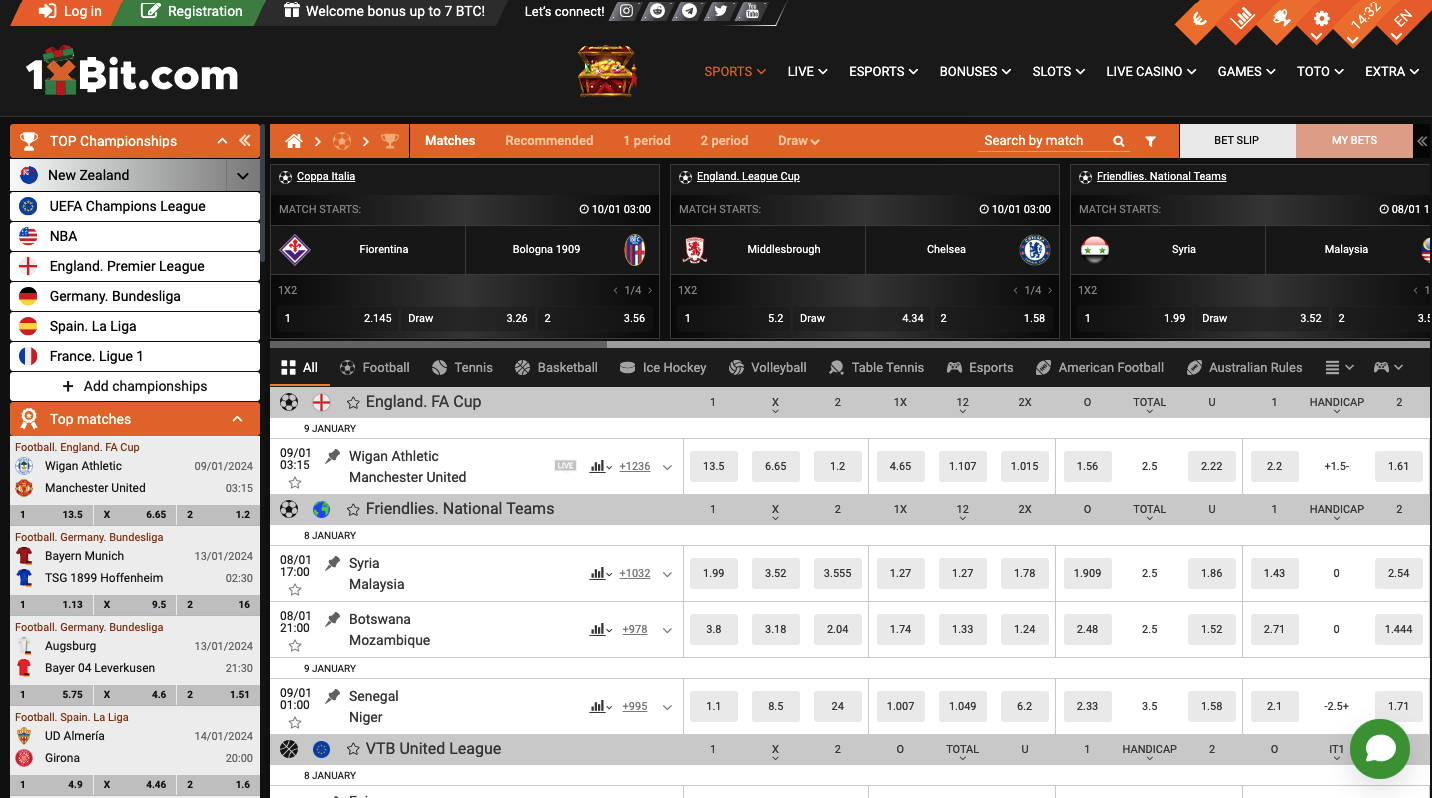
Task: Click the Log in button
Action: coord(70,12)
